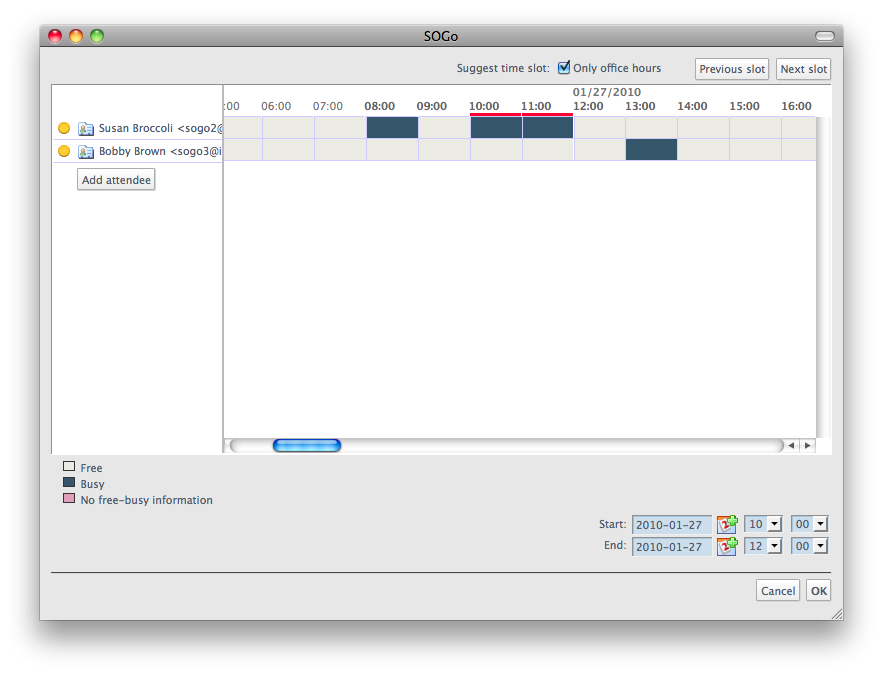
Task: Toggle the Only office hours checkbox
Action: click(x=564, y=68)
